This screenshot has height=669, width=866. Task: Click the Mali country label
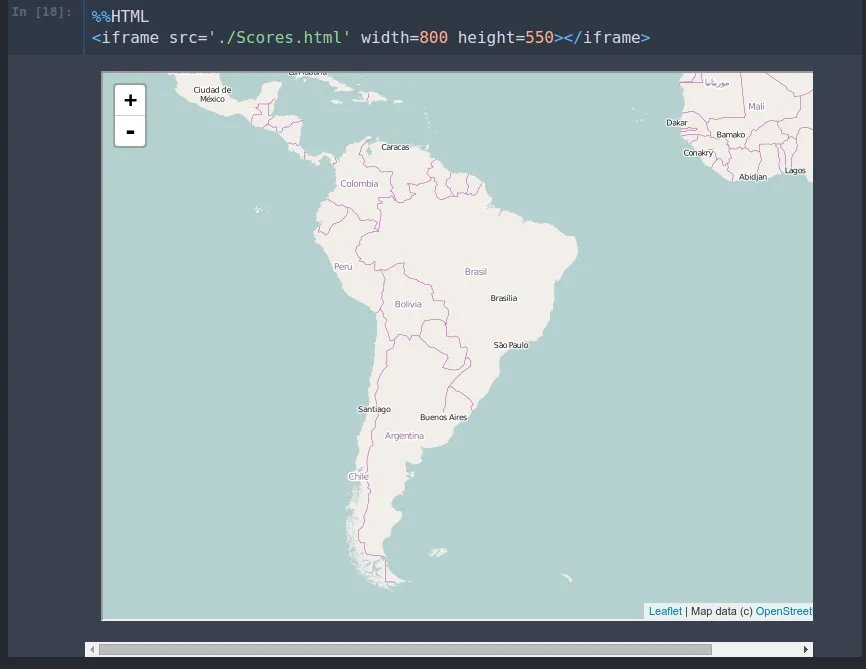coord(756,107)
